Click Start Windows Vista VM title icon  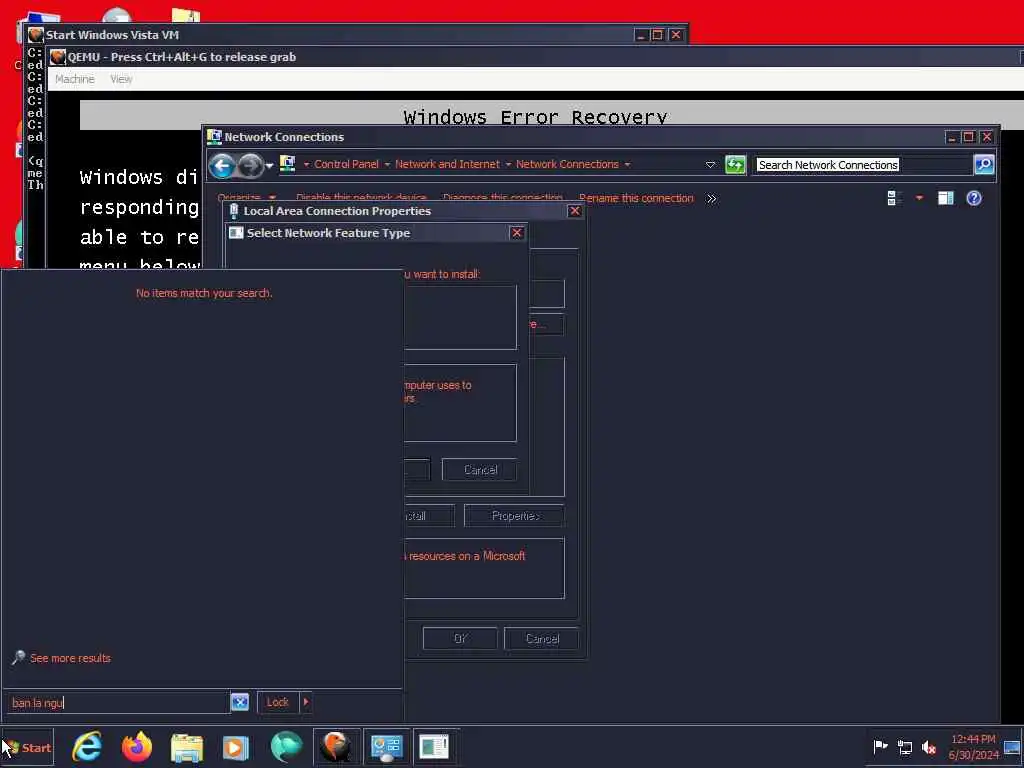[35, 35]
